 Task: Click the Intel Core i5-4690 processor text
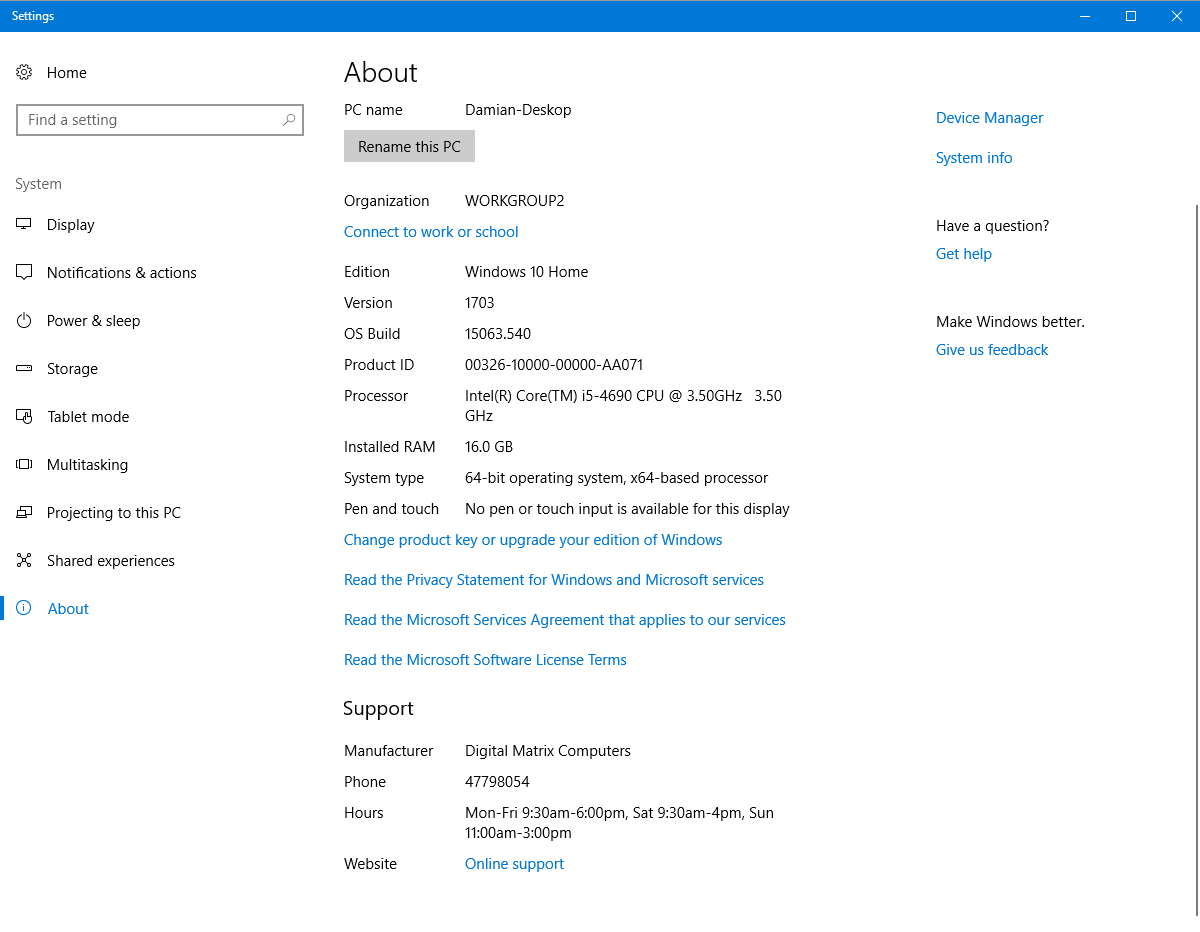624,406
